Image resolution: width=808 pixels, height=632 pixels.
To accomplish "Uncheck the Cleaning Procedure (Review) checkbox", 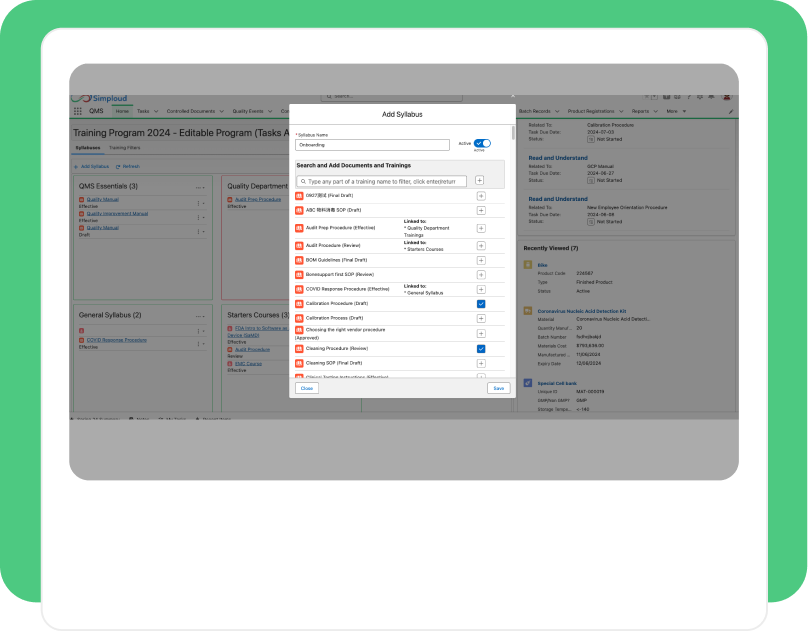I will pos(481,349).
